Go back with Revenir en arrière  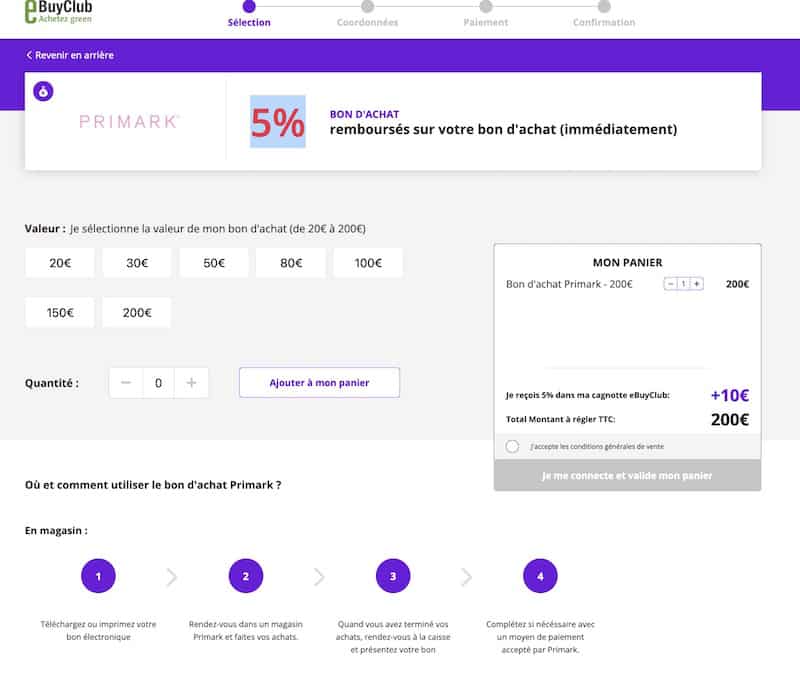[70, 55]
